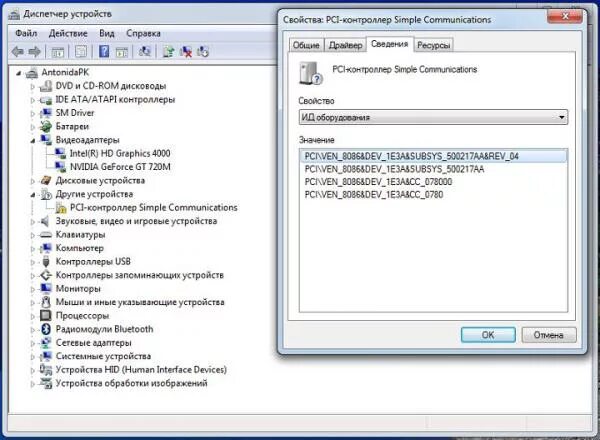Click the Update driver toolbar icon
Image resolution: width=600 pixels, height=440 pixels.
[168, 51]
